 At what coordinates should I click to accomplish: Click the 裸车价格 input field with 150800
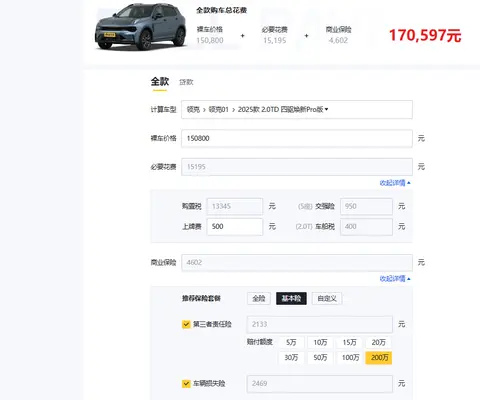297,138
